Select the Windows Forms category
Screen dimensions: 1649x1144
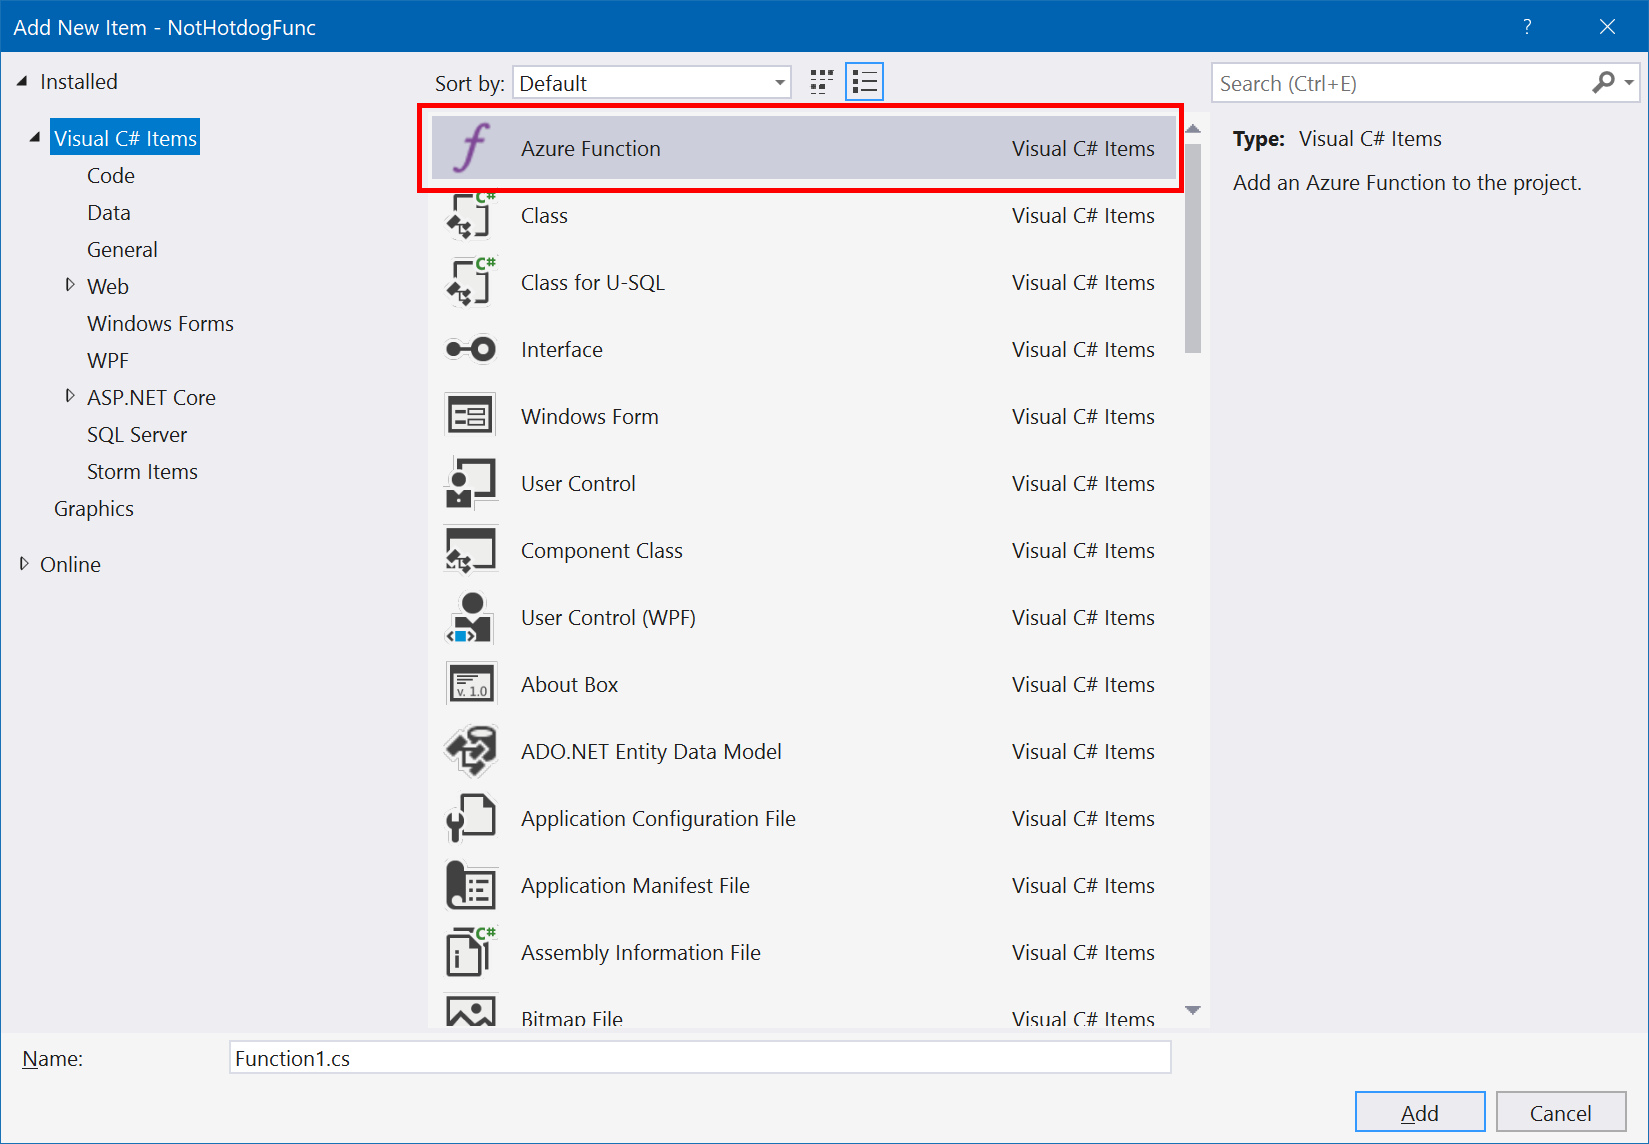pos(160,323)
